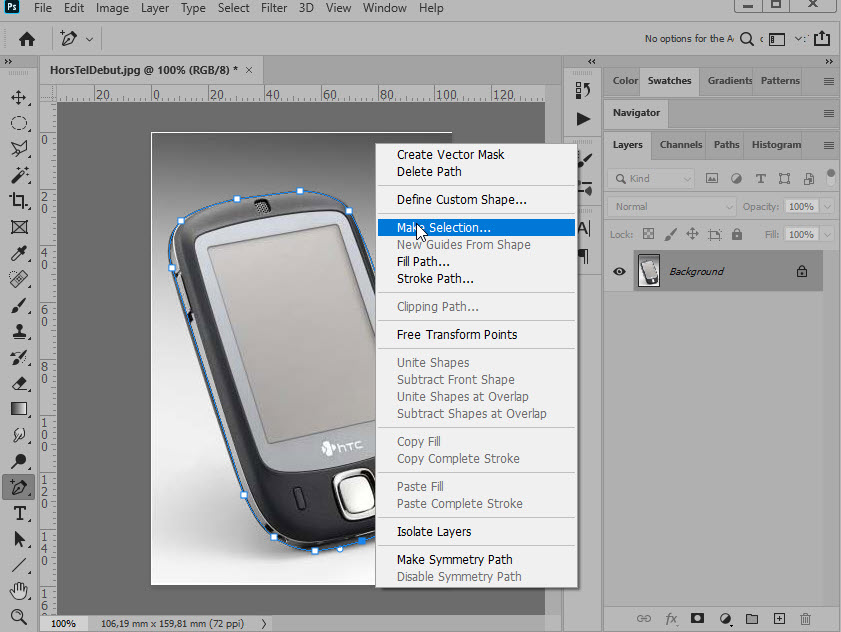Image resolution: width=841 pixels, height=632 pixels.
Task: Click the Link layers button
Action: click(644, 619)
